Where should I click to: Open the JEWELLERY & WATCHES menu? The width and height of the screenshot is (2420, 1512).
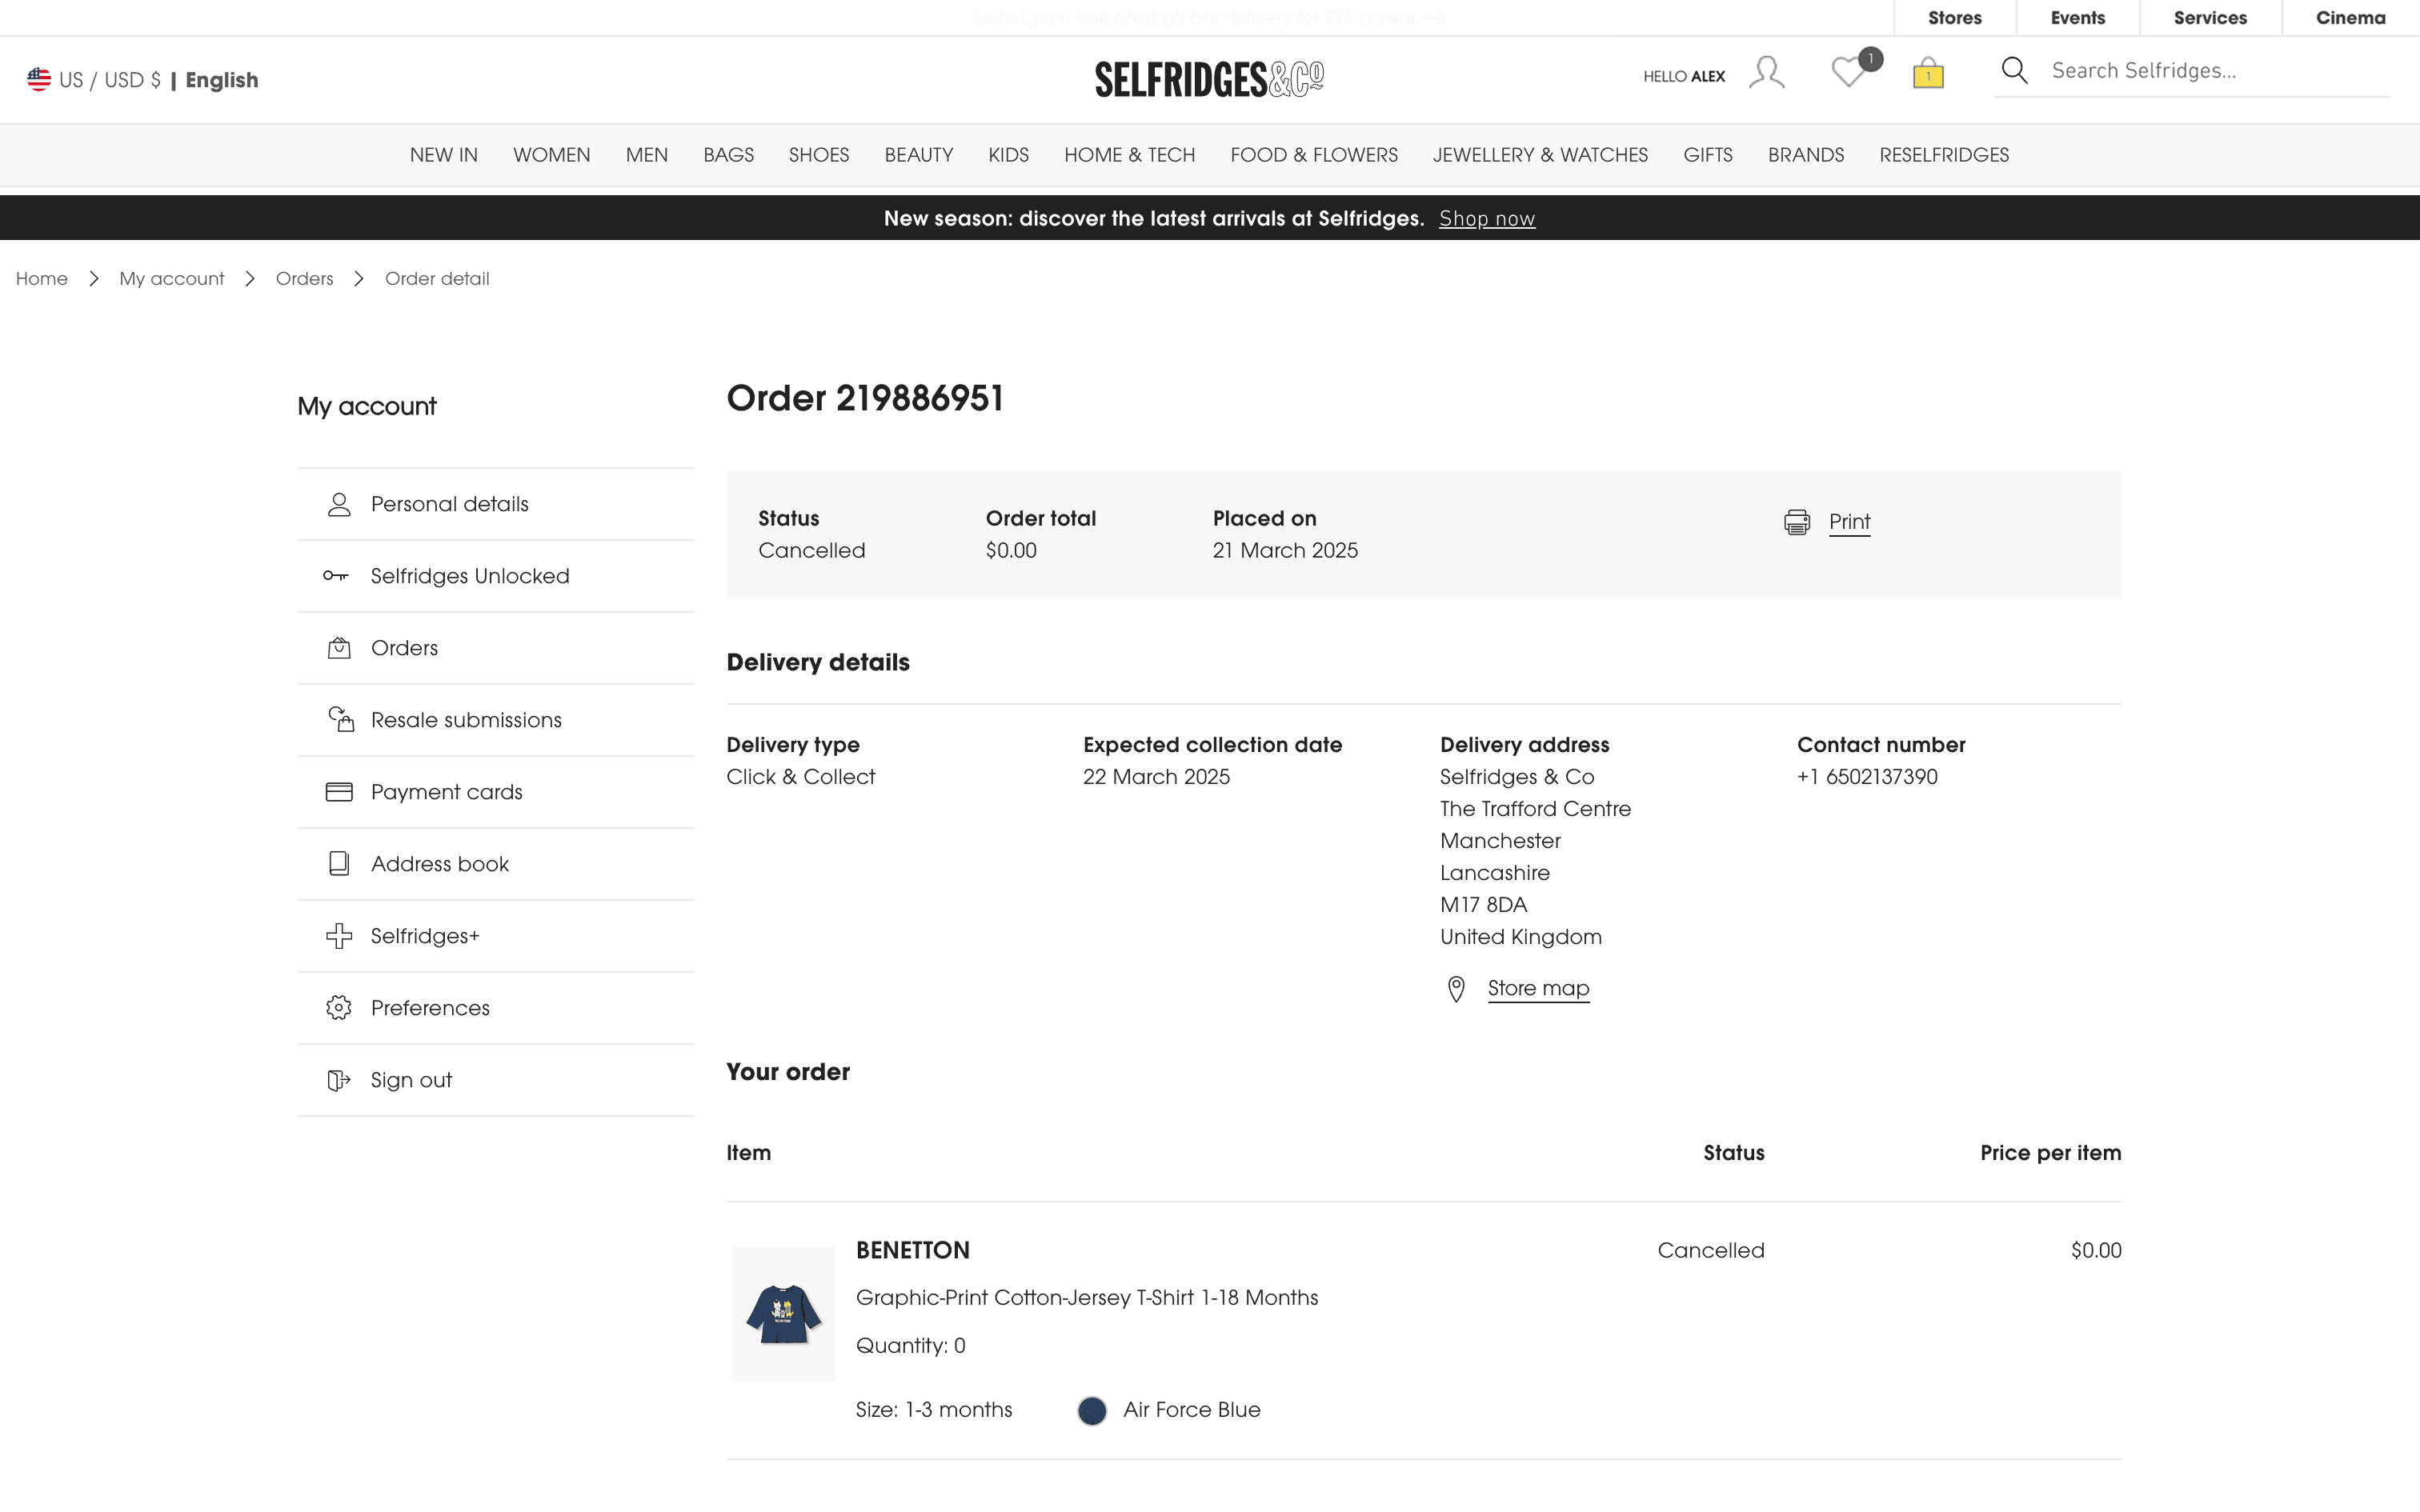[x=1539, y=155]
